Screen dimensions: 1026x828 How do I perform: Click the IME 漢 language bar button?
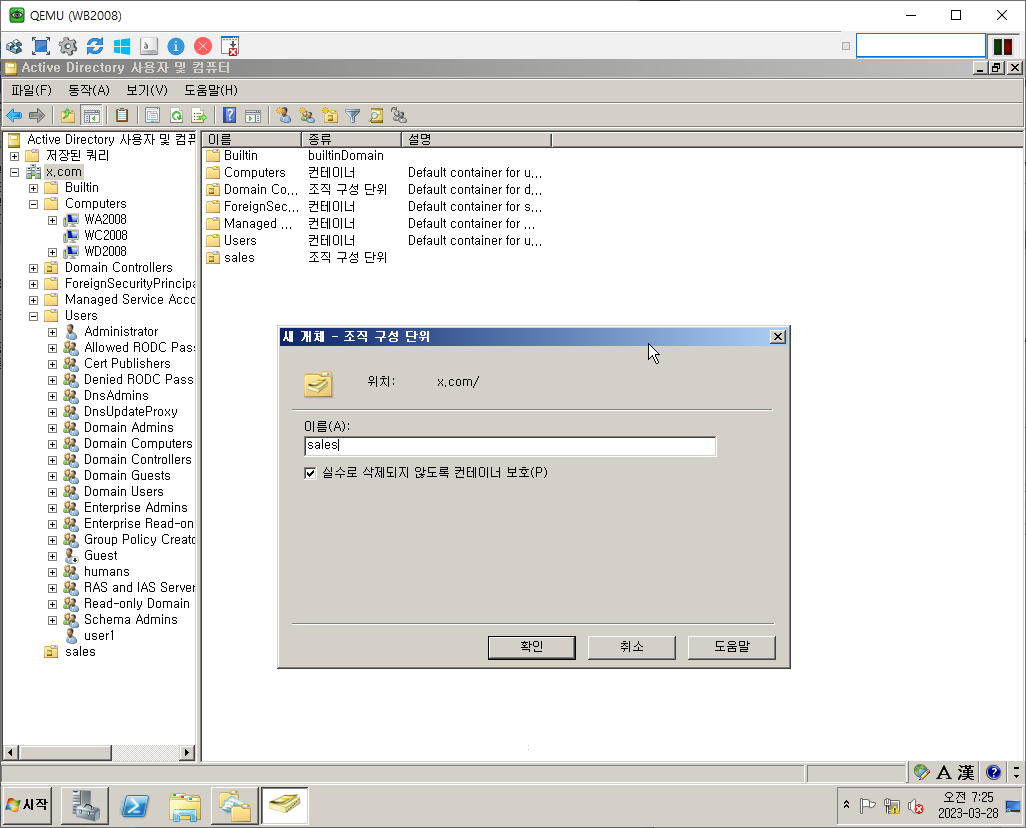point(966,772)
